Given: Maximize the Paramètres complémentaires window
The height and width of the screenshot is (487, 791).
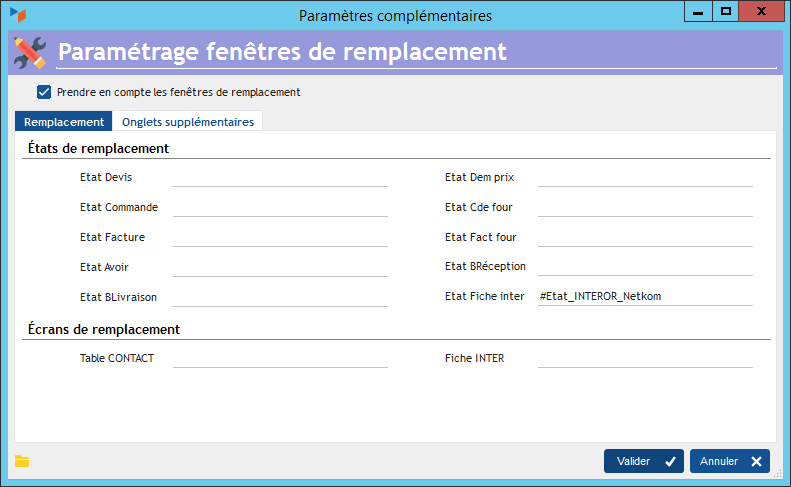Looking at the screenshot, I should click(x=726, y=11).
